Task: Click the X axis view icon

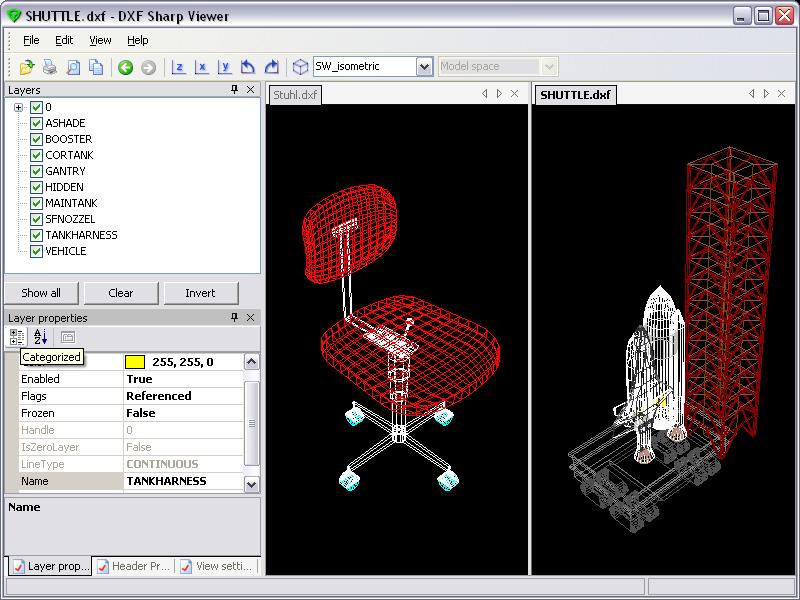Action: click(202, 67)
